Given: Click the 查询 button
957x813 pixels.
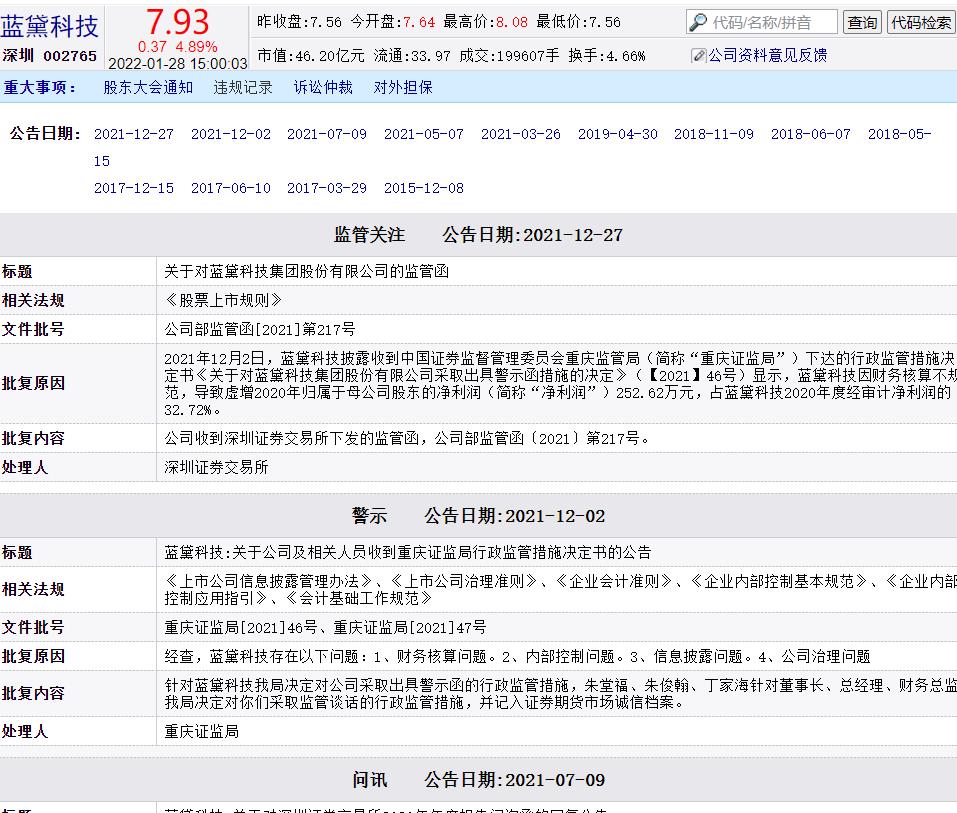Looking at the screenshot, I should click(862, 23).
